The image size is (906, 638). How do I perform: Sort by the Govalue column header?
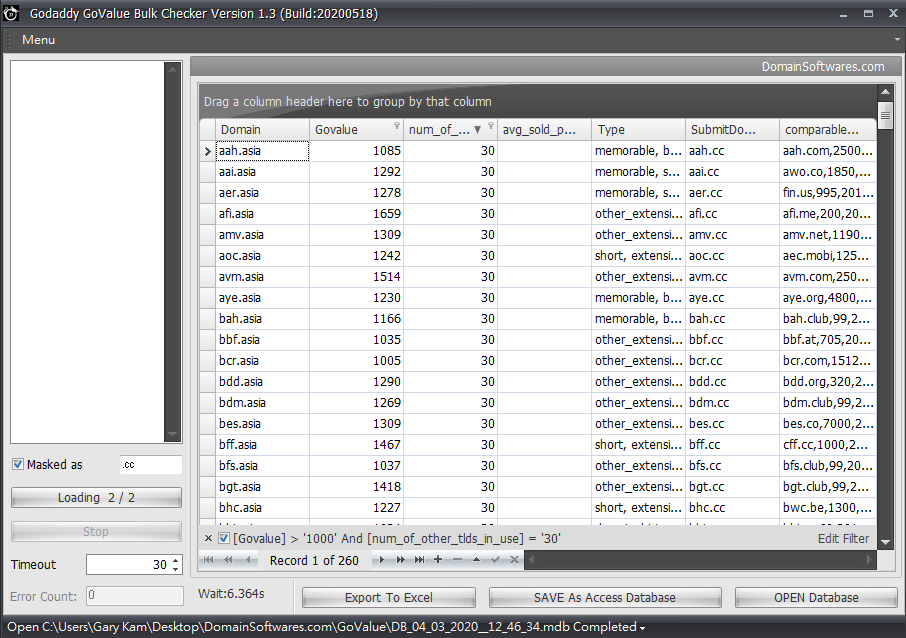click(356, 129)
